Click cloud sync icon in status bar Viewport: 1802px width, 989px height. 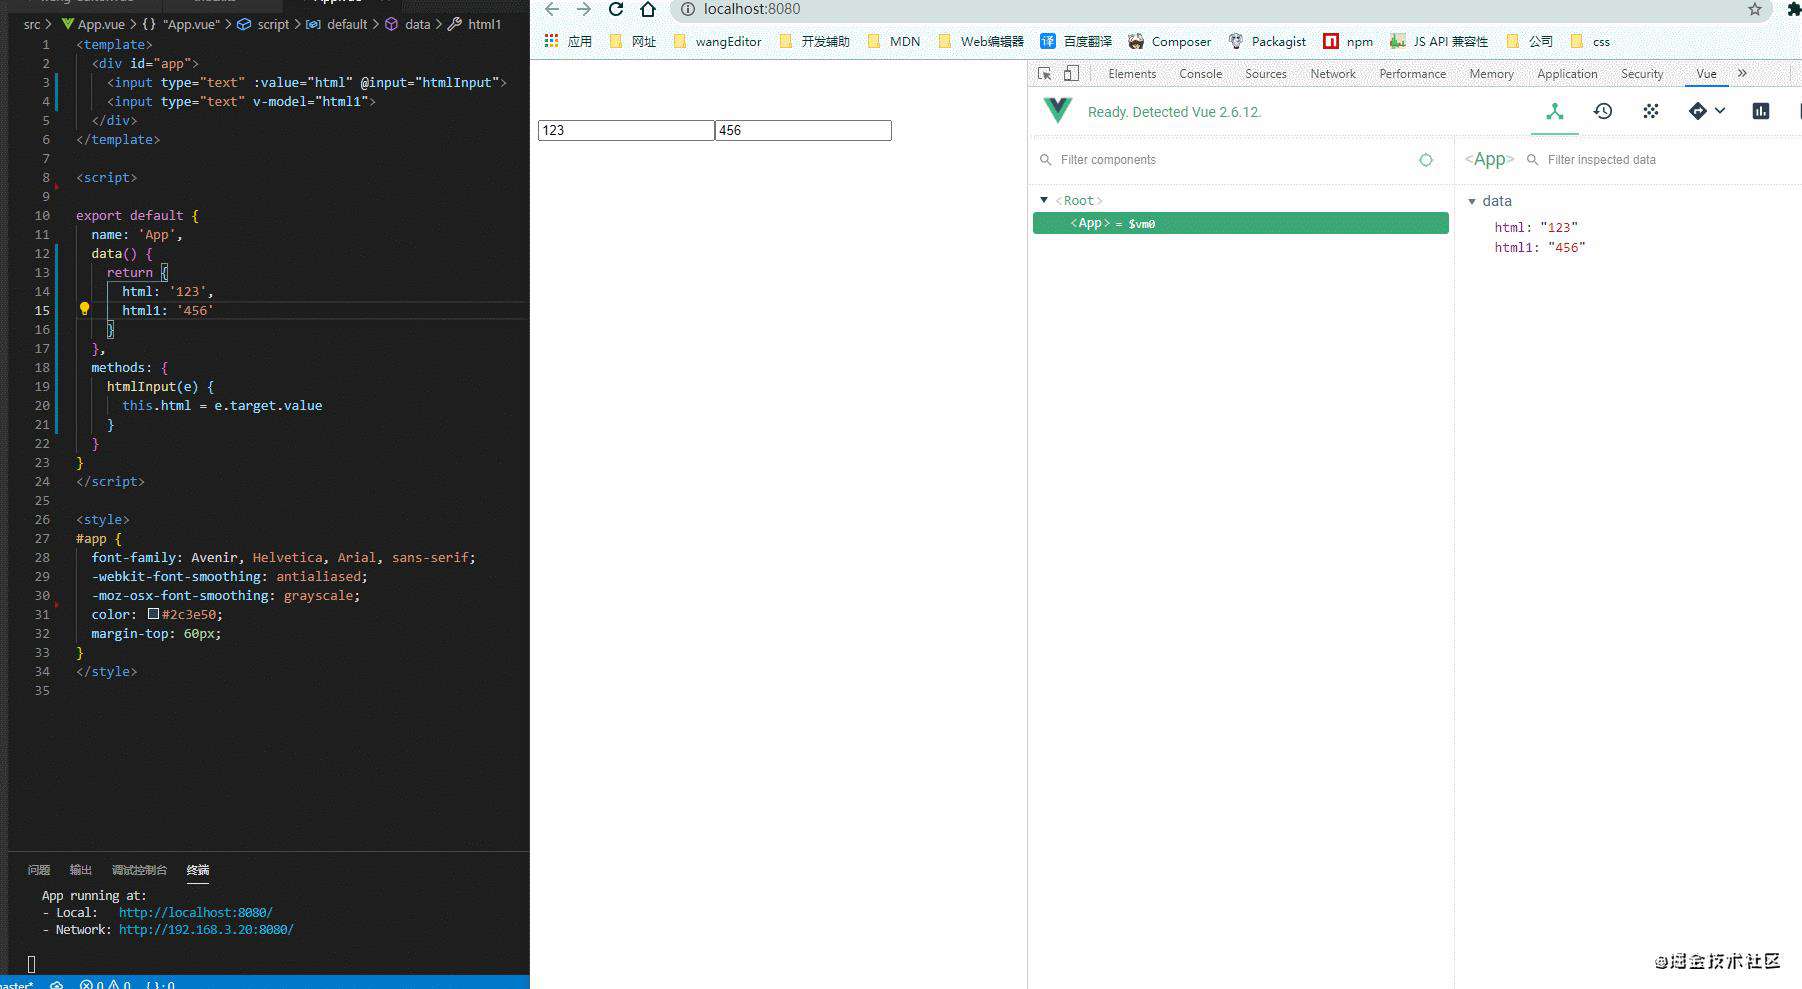click(x=57, y=984)
